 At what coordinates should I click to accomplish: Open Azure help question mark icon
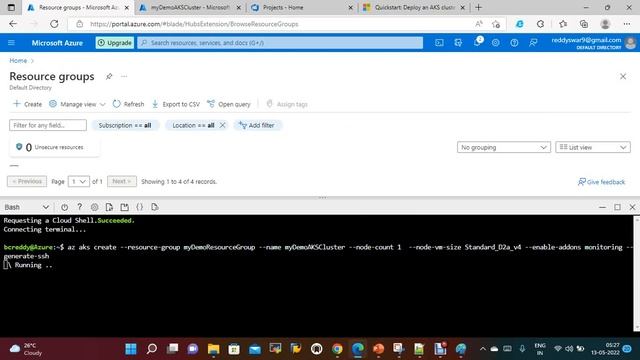pyautogui.click(x=514, y=43)
